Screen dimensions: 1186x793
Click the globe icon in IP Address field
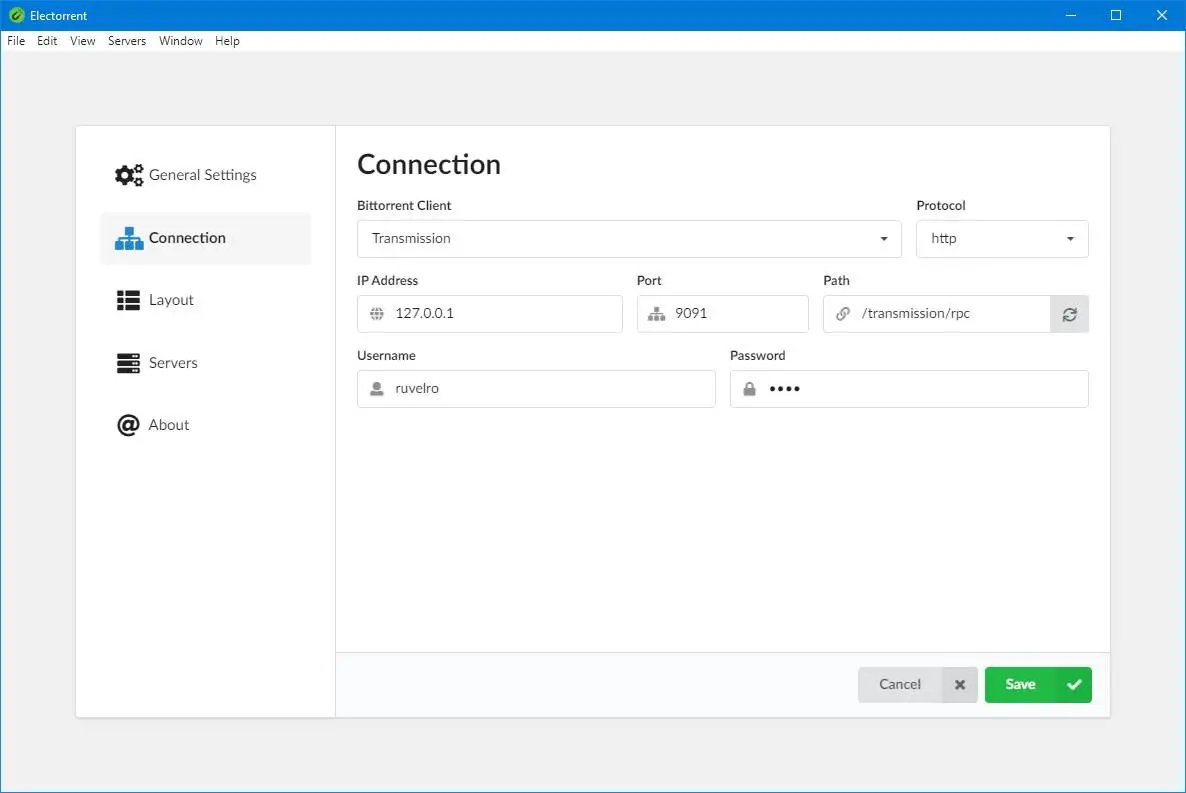coord(377,313)
